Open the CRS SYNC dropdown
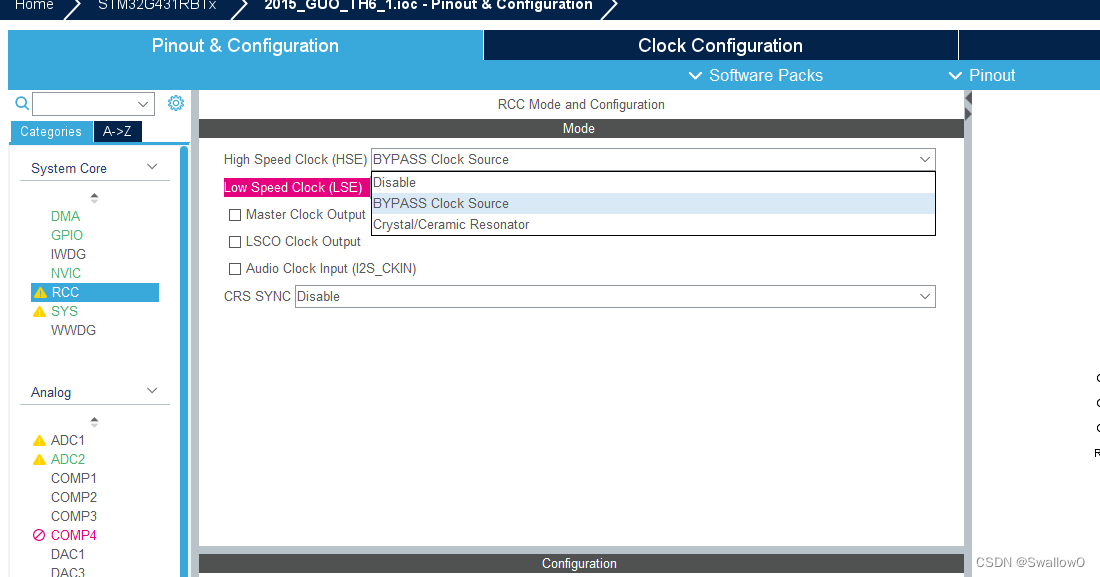The height and width of the screenshot is (577, 1100). click(x=925, y=296)
